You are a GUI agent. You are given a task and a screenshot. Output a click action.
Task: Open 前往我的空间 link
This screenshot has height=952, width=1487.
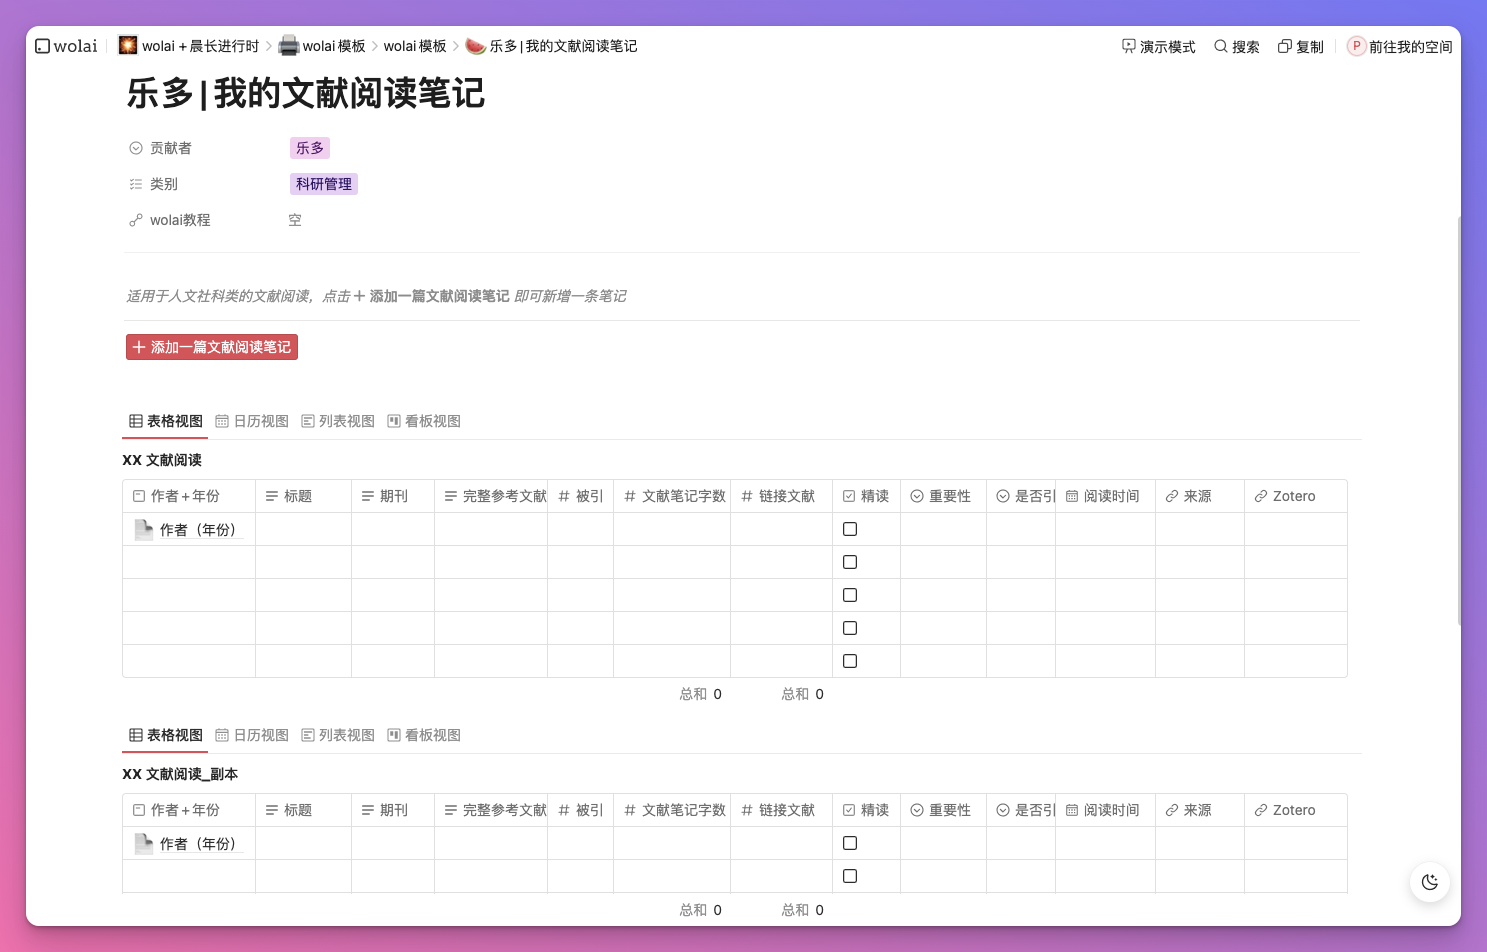coord(1410,46)
